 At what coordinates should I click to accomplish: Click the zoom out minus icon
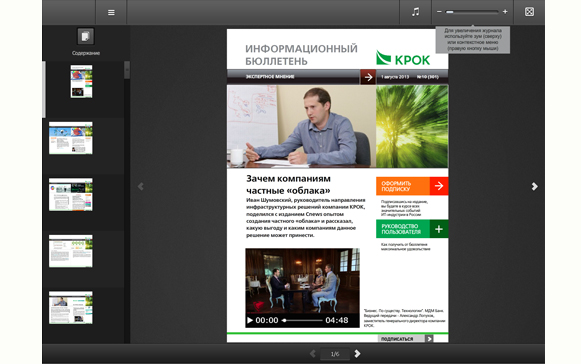tap(439, 12)
